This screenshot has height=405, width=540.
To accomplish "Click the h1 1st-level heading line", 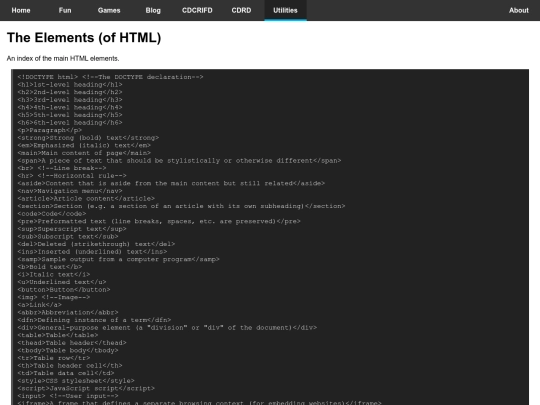I will pos(70,85).
